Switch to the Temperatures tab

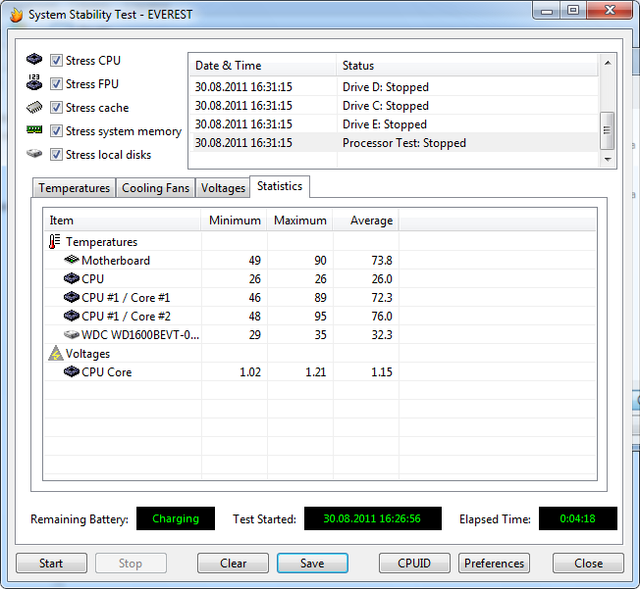[x=74, y=188]
